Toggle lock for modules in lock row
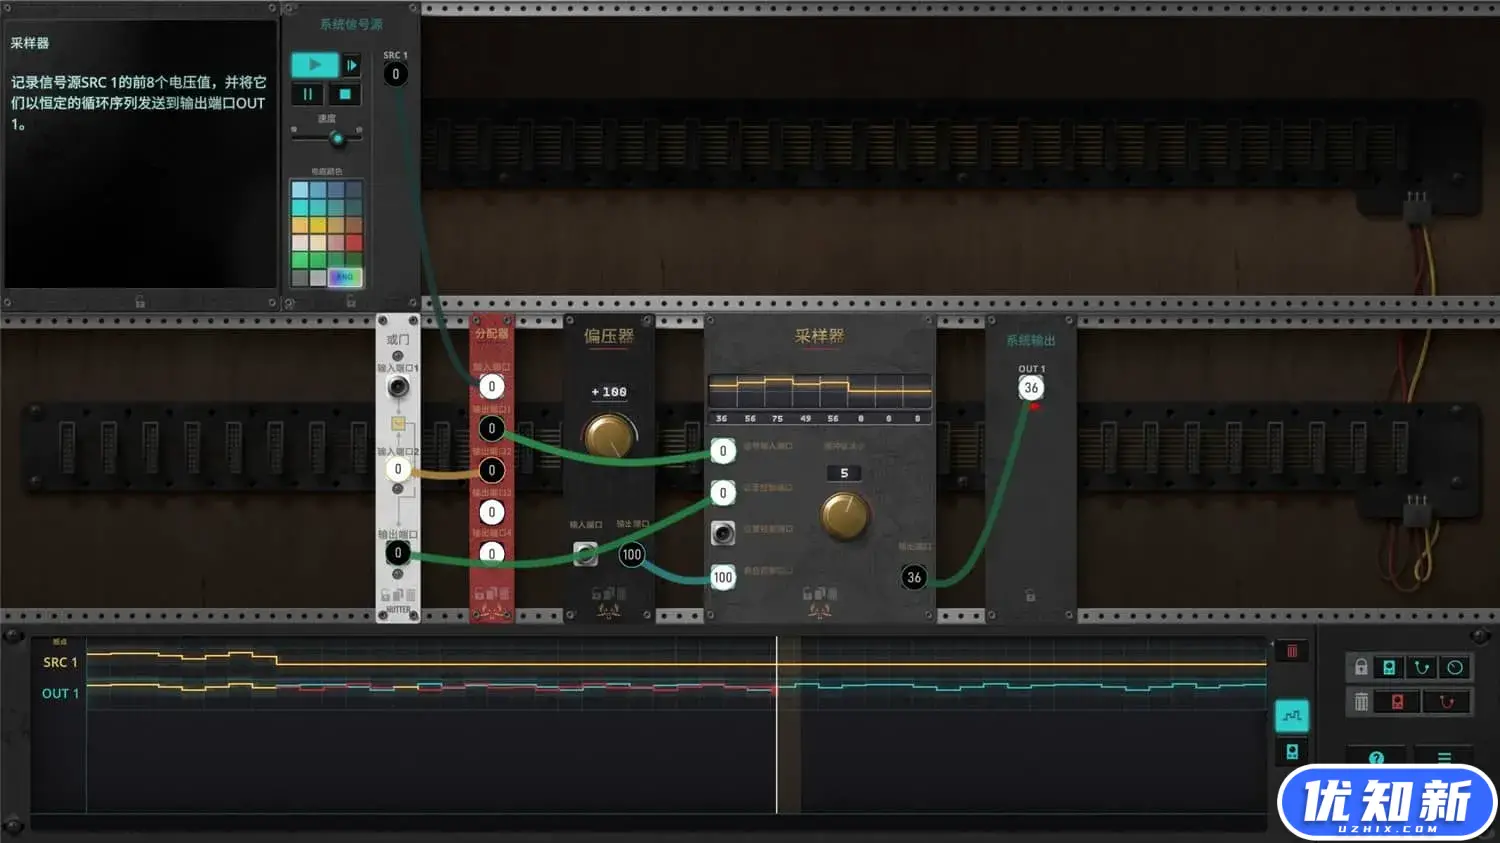The height and width of the screenshot is (843, 1500). point(1389,667)
